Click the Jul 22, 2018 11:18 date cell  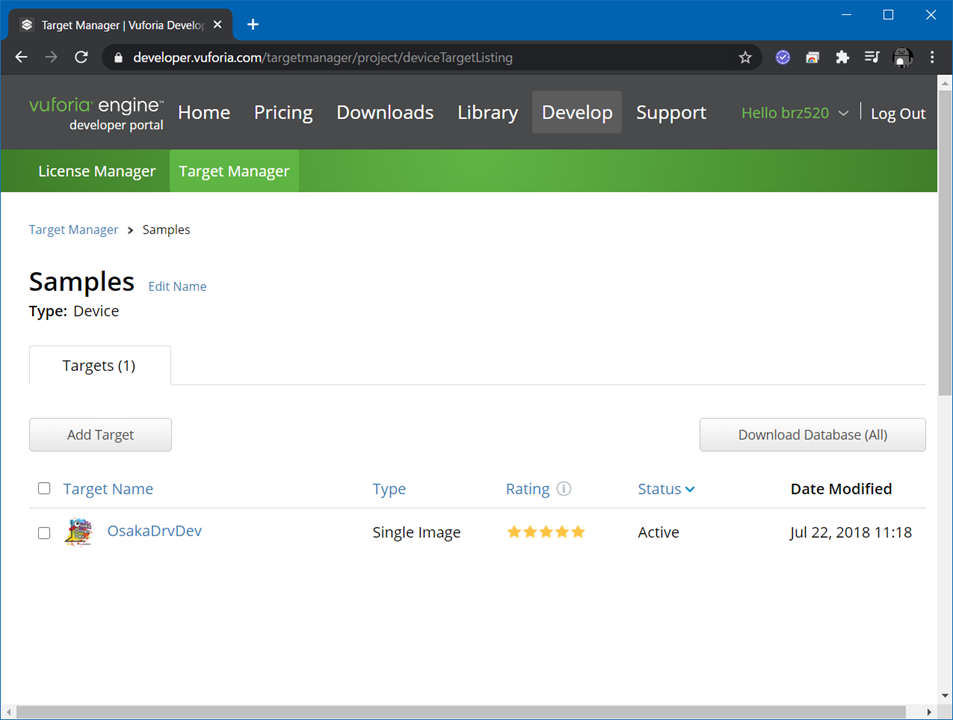point(851,533)
